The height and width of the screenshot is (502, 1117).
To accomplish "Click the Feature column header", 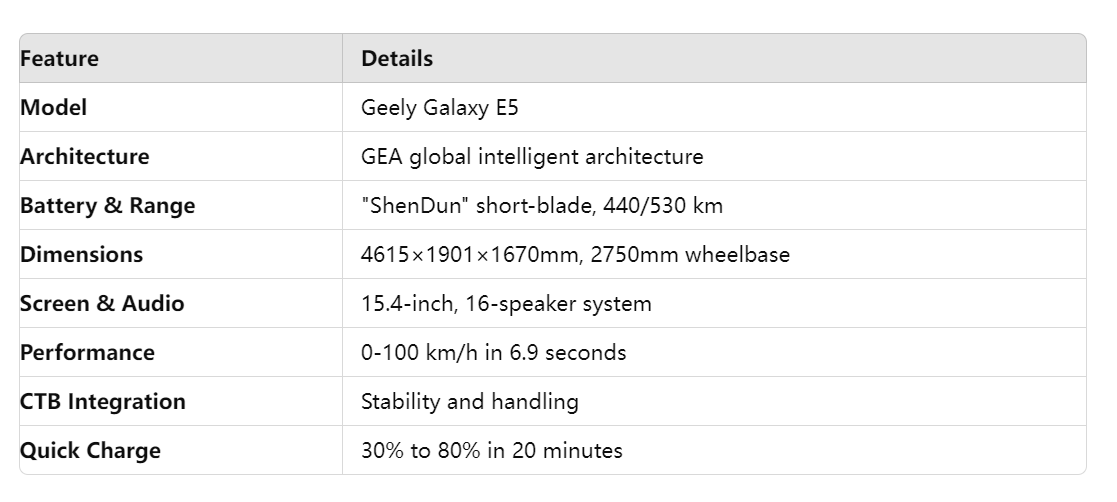I will tap(59, 59).
